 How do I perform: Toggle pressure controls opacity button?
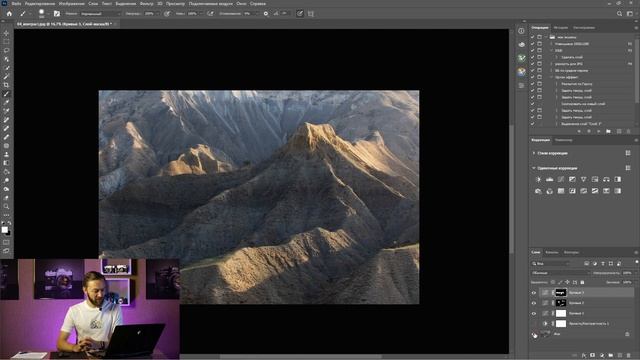pyautogui.click(x=167, y=13)
